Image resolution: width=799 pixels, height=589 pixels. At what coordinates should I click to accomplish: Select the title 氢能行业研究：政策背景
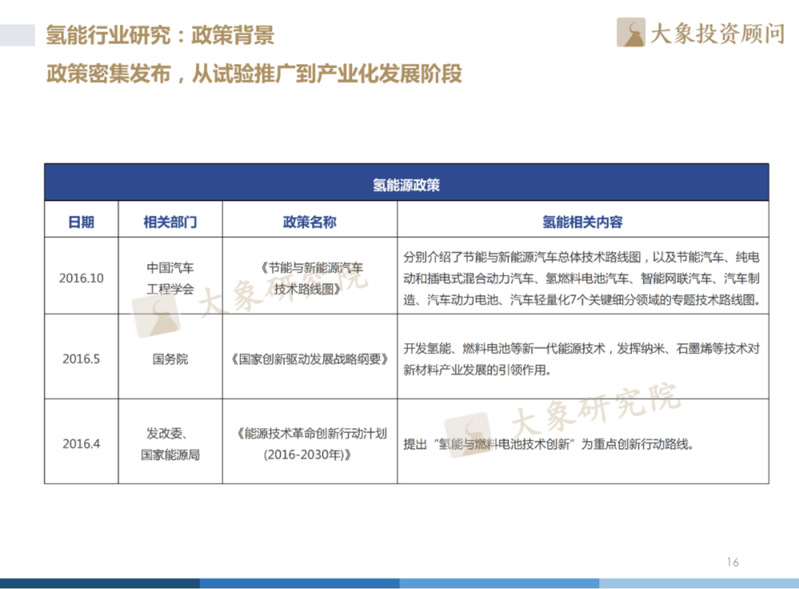pos(160,36)
